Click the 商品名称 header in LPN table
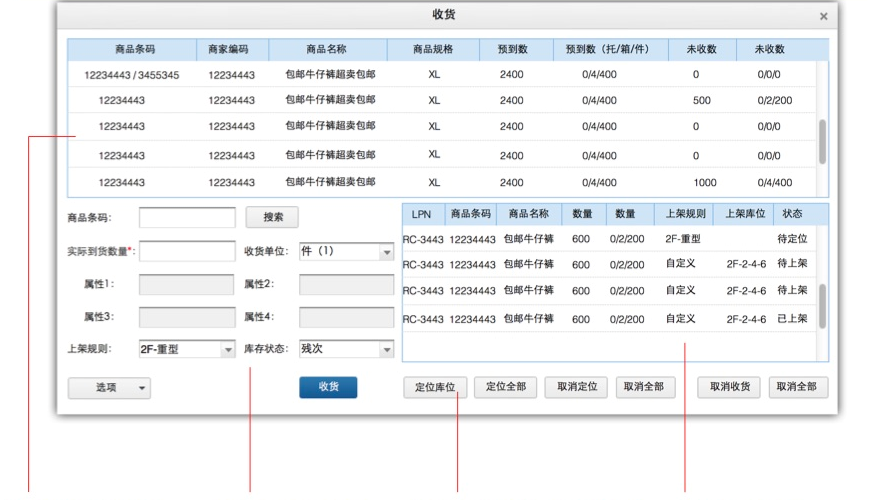 528,214
